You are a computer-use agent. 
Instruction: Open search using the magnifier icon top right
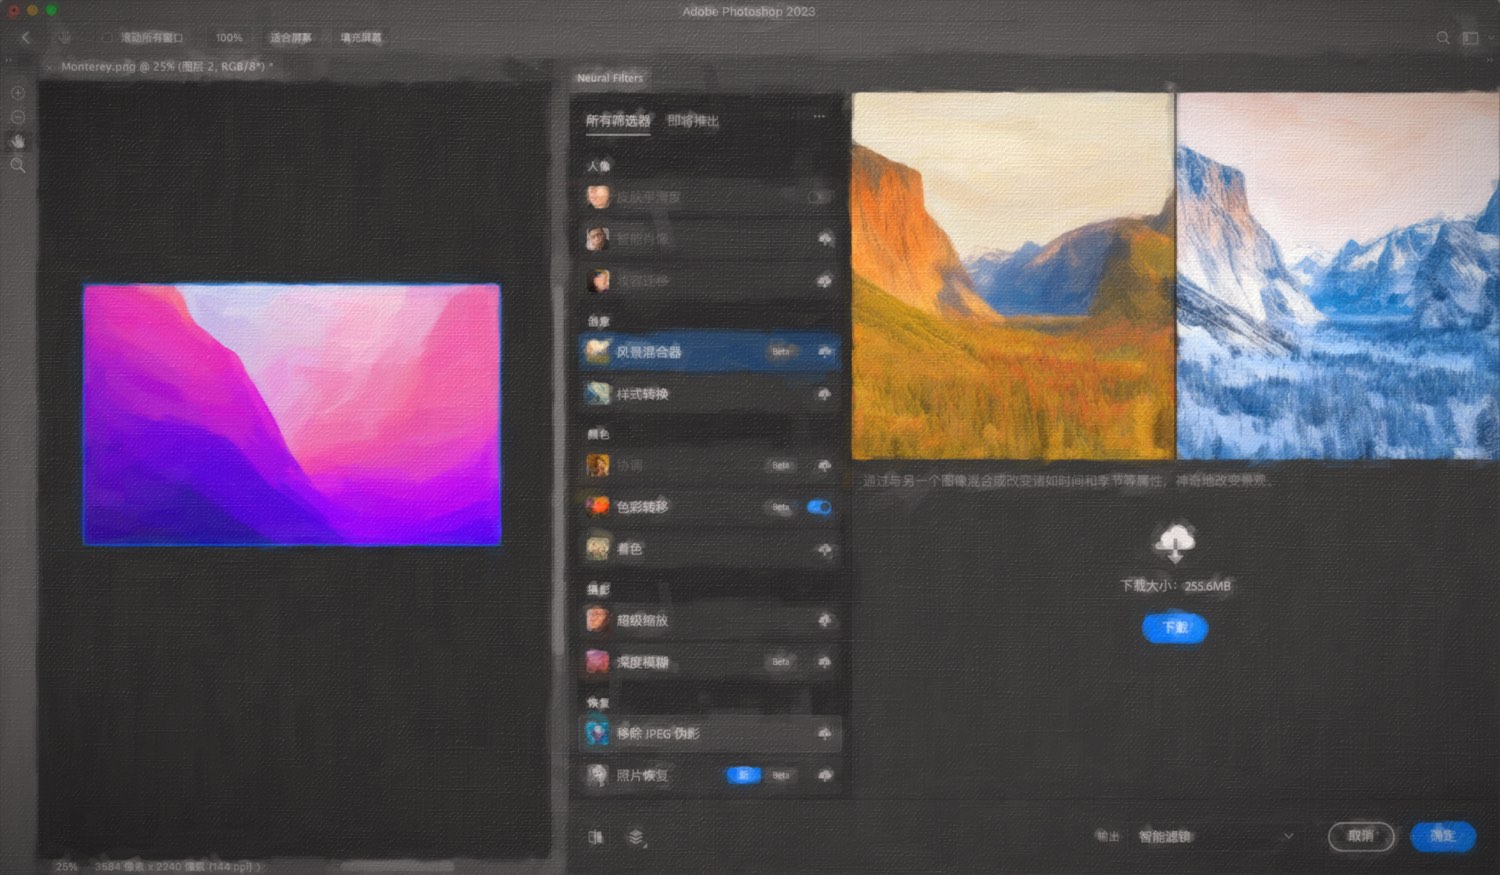point(1442,38)
